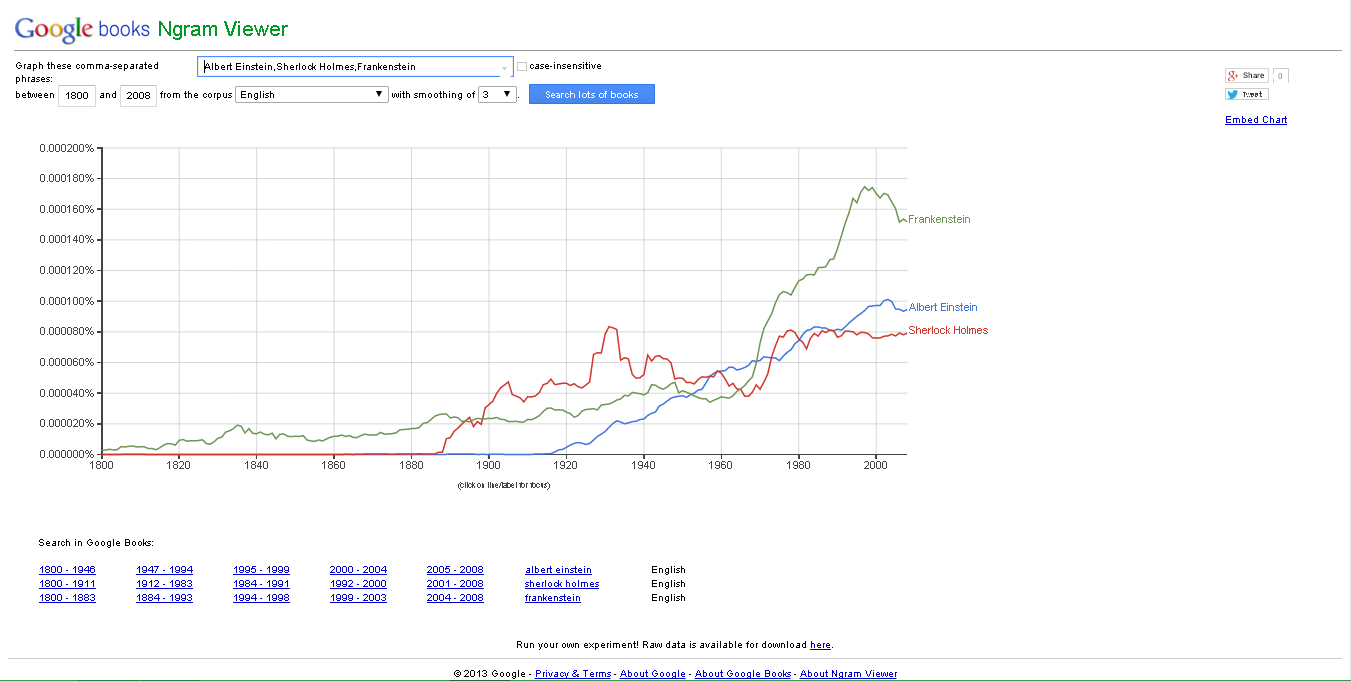Click Search lots of books button
1351x681 pixels.
[592, 94]
